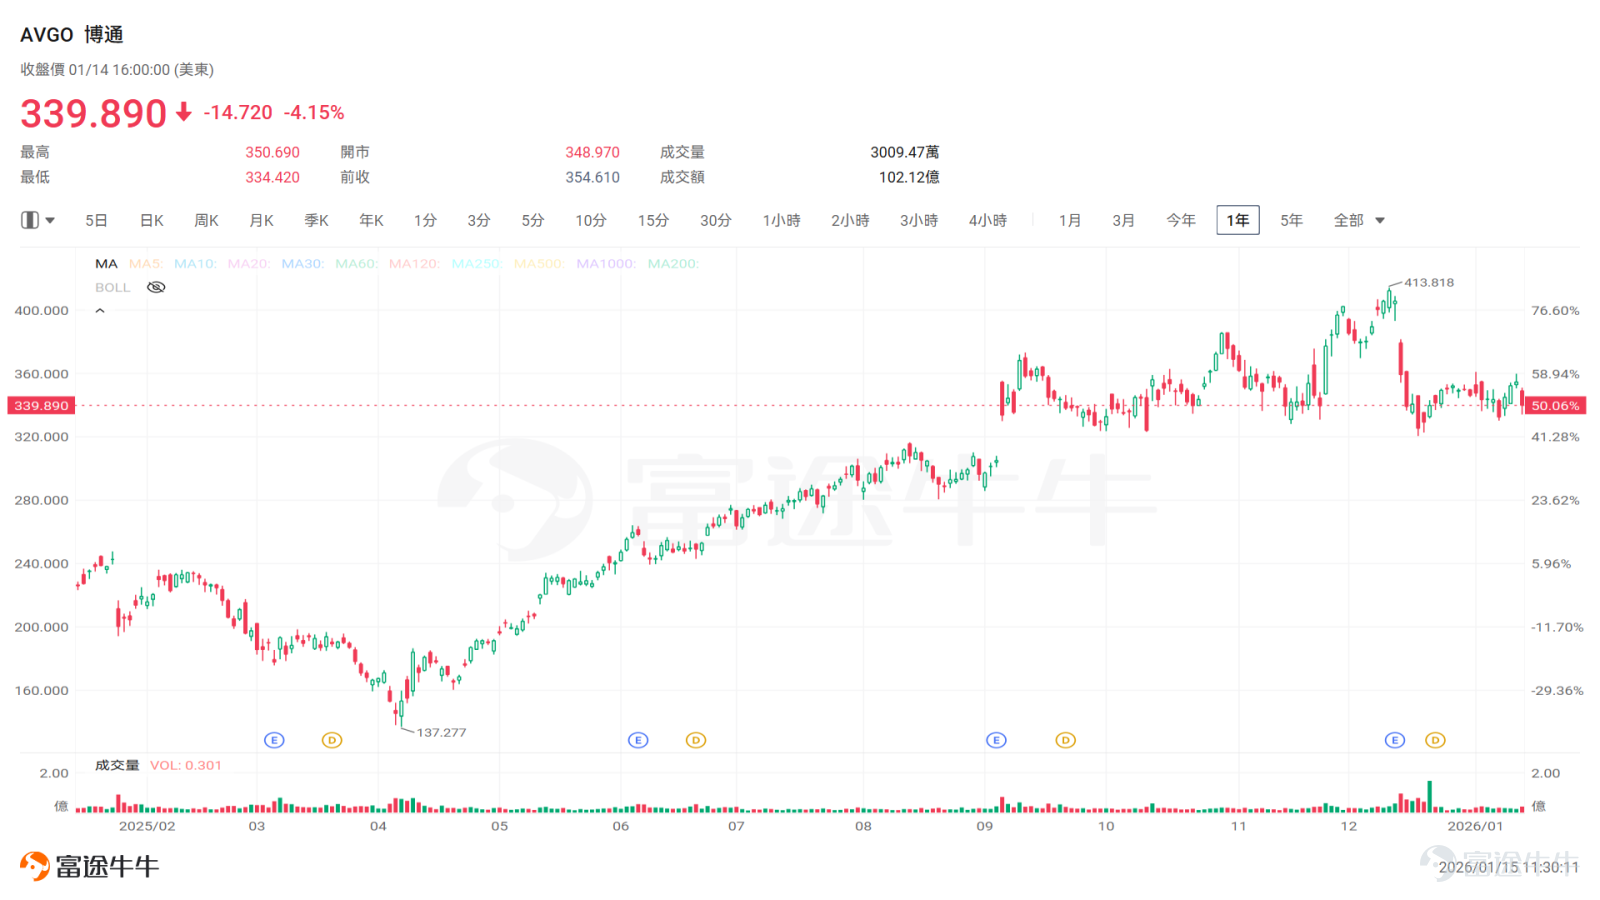Click the red 339.890 price label on the axis

[41, 405]
